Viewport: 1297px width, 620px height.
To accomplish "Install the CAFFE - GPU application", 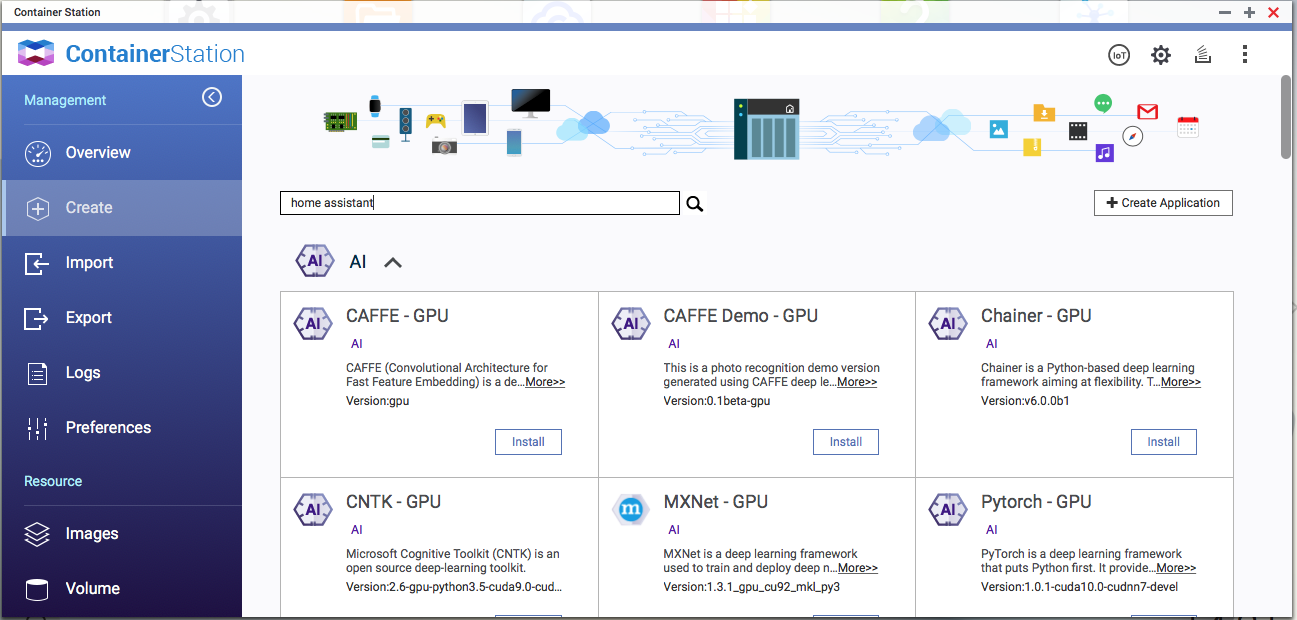I will point(528,442).
